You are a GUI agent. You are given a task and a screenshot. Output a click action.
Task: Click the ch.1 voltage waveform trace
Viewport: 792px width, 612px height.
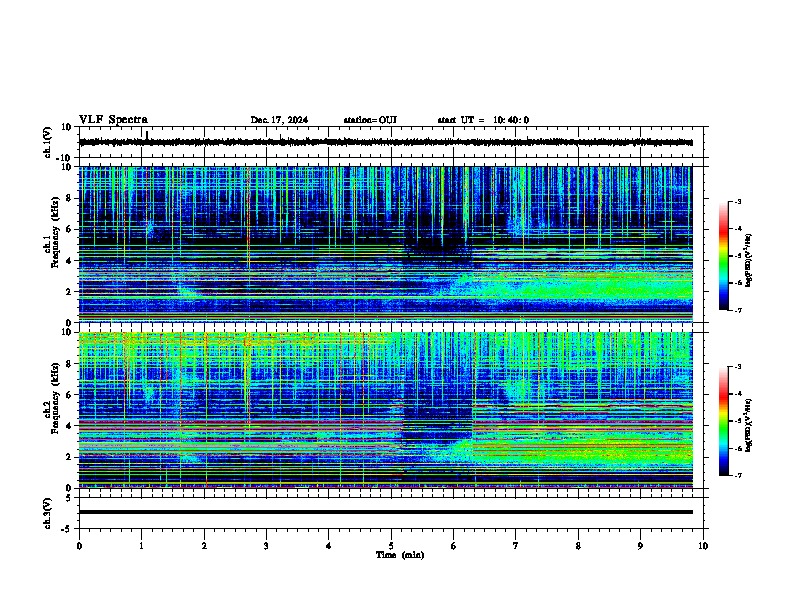tap(385, 142)
